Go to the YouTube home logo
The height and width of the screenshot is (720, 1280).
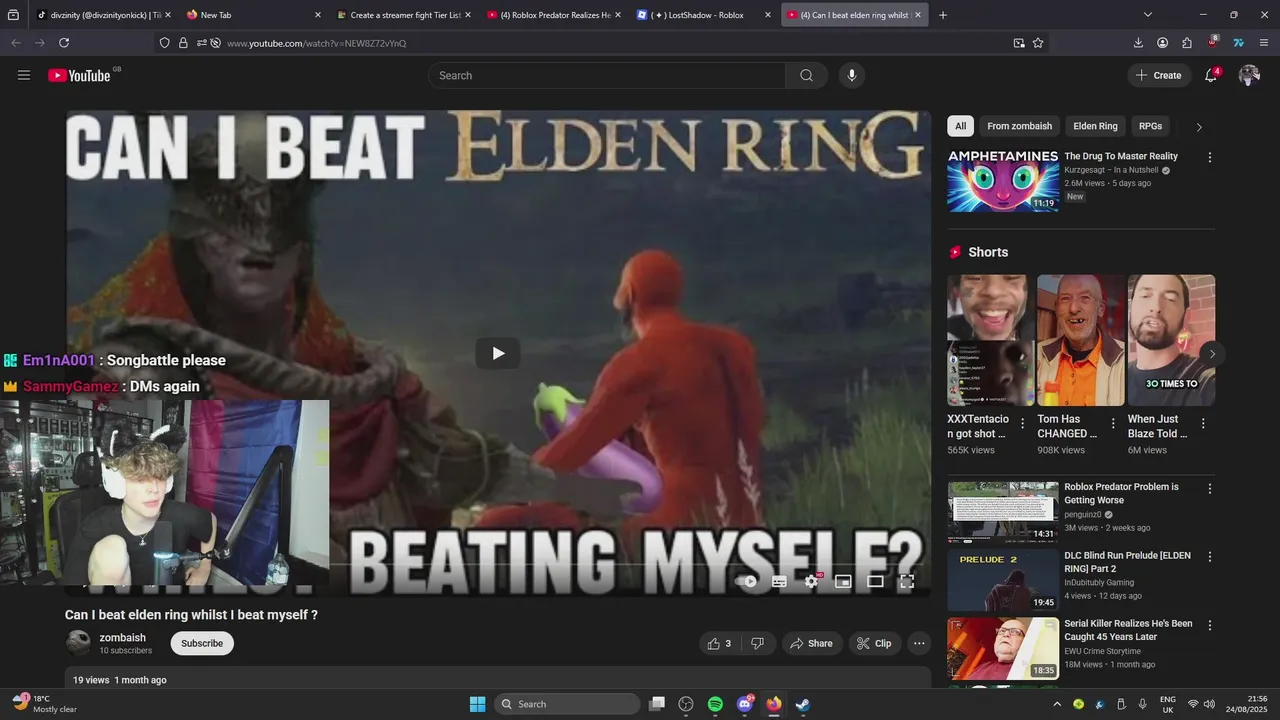click(79, 75)
